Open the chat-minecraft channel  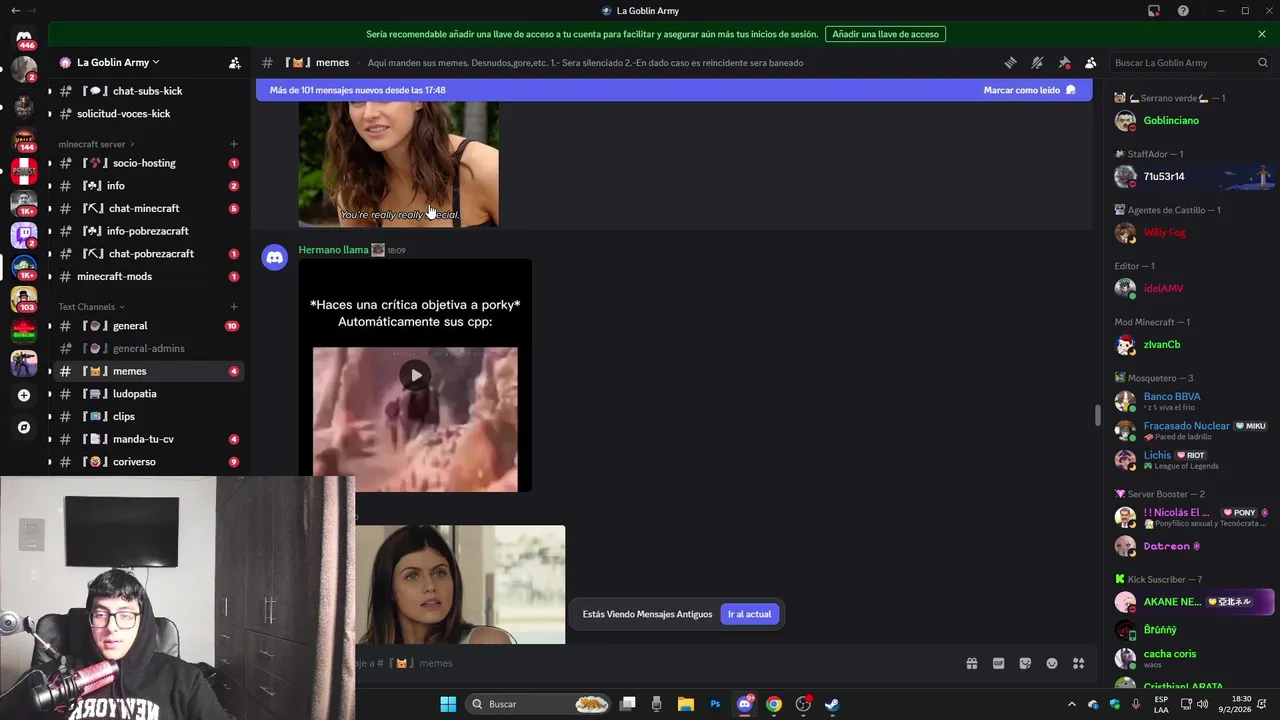click(x=147, y=208)
